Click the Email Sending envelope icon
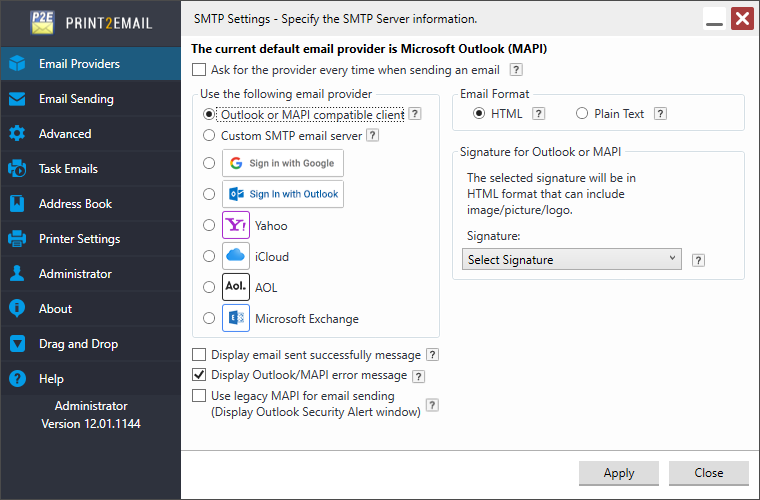The image size is (760, 500). [x=17, y=99]
